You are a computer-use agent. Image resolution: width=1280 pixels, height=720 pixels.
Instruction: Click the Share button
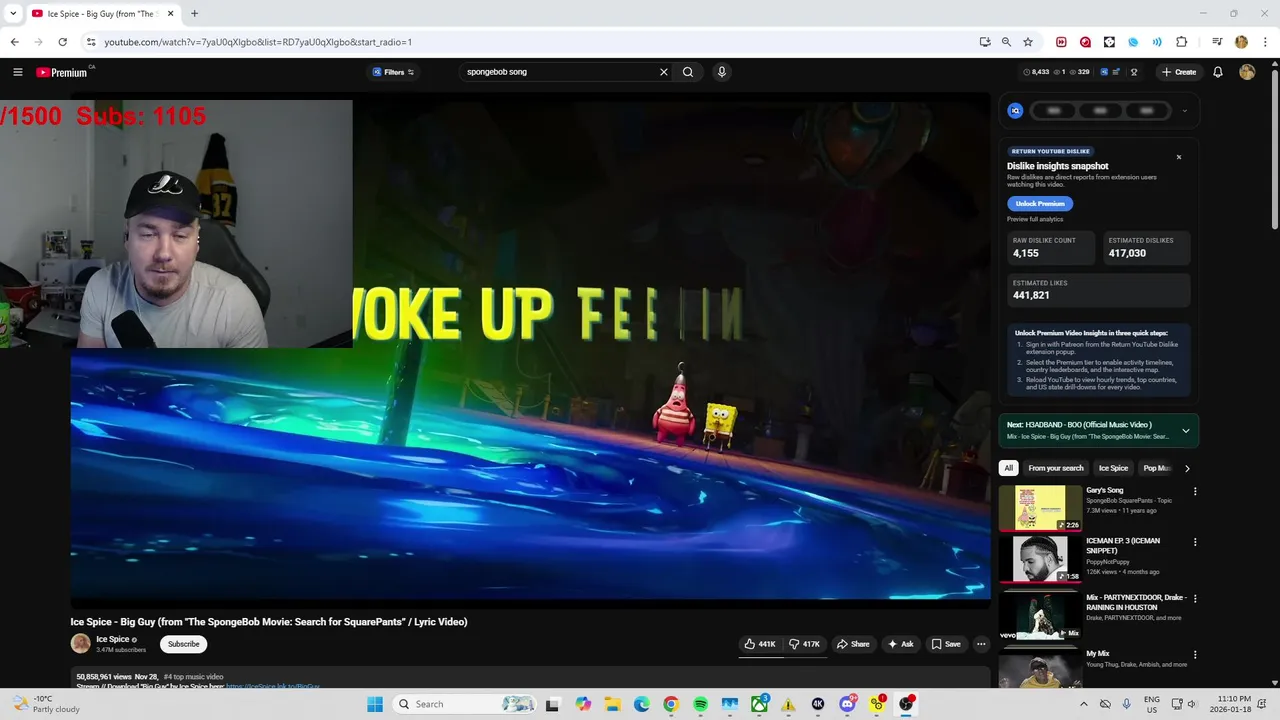coord(853,644)
